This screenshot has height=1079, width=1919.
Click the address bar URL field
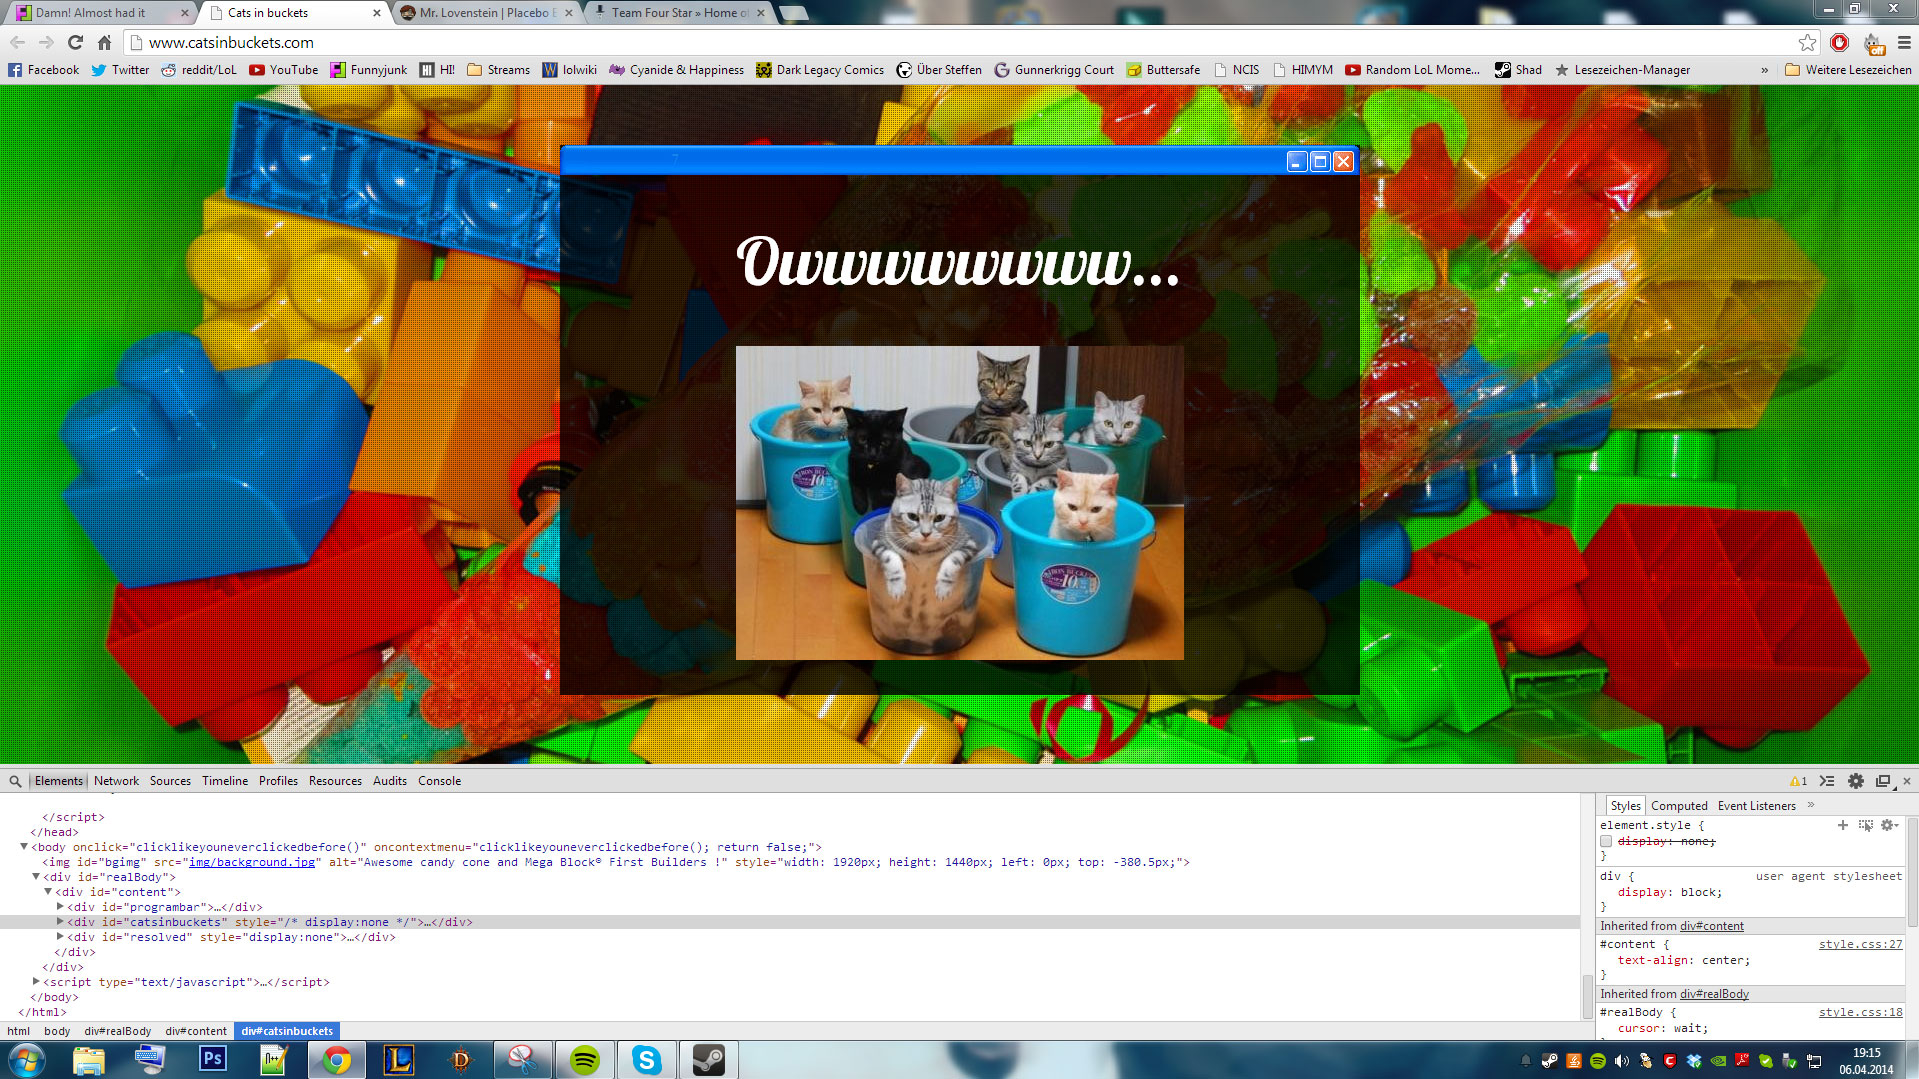pos(960,42)
